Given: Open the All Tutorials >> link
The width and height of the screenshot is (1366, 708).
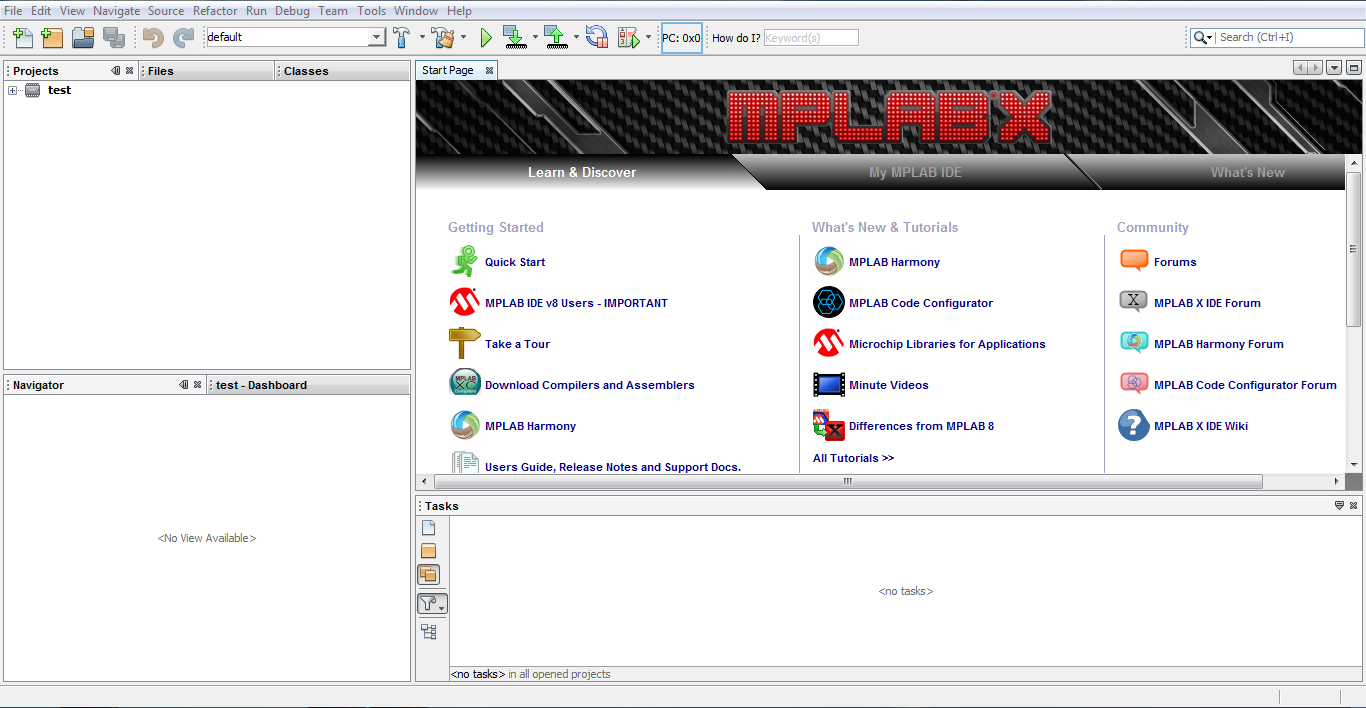Looking at the screenshot, I should 853,458.
